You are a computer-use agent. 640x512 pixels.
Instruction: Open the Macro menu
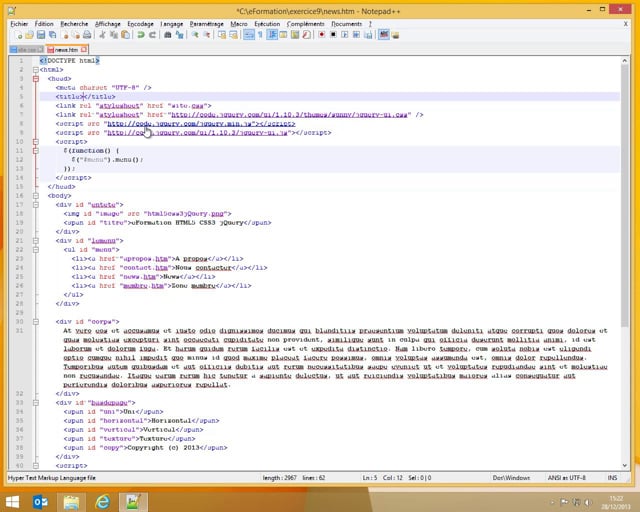pyautogui.click(x=239, y=24)
